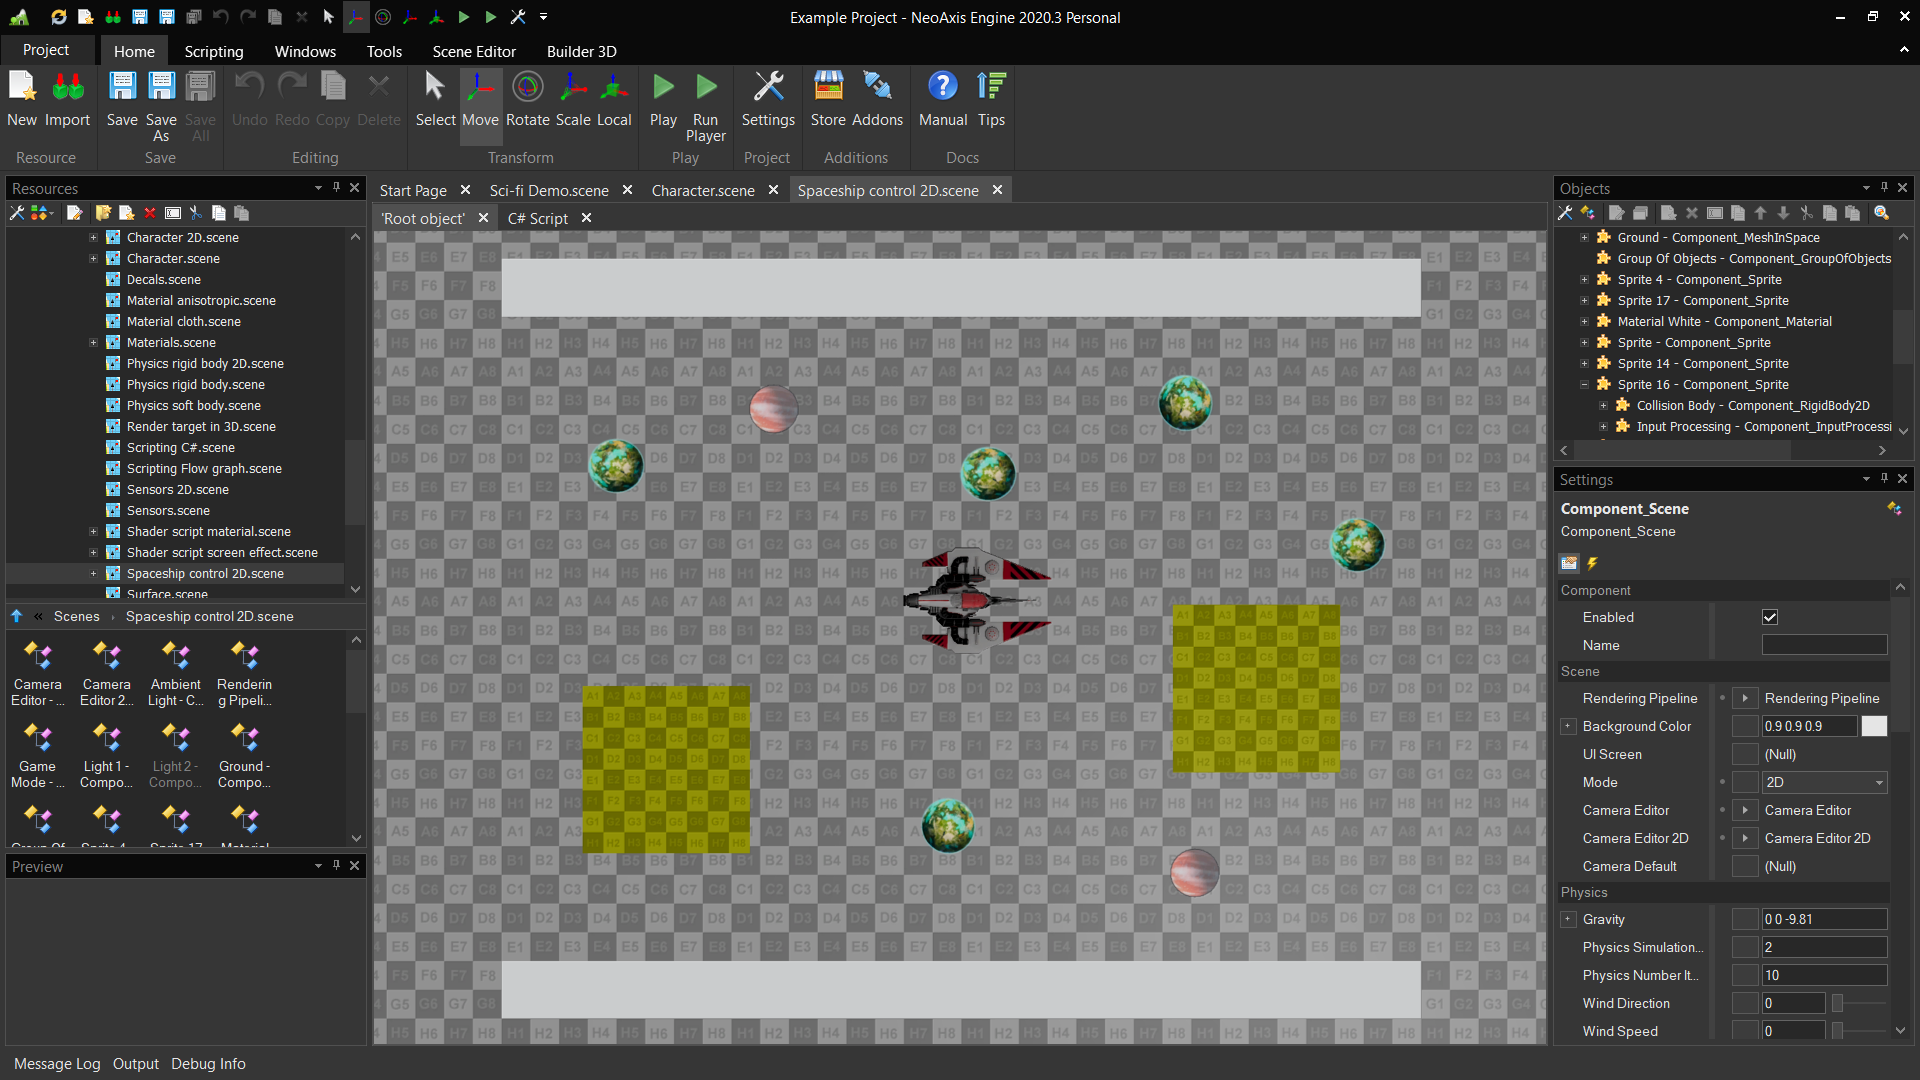
Task: Open the Scripting ribbon tab
Action: click(213, 51)
